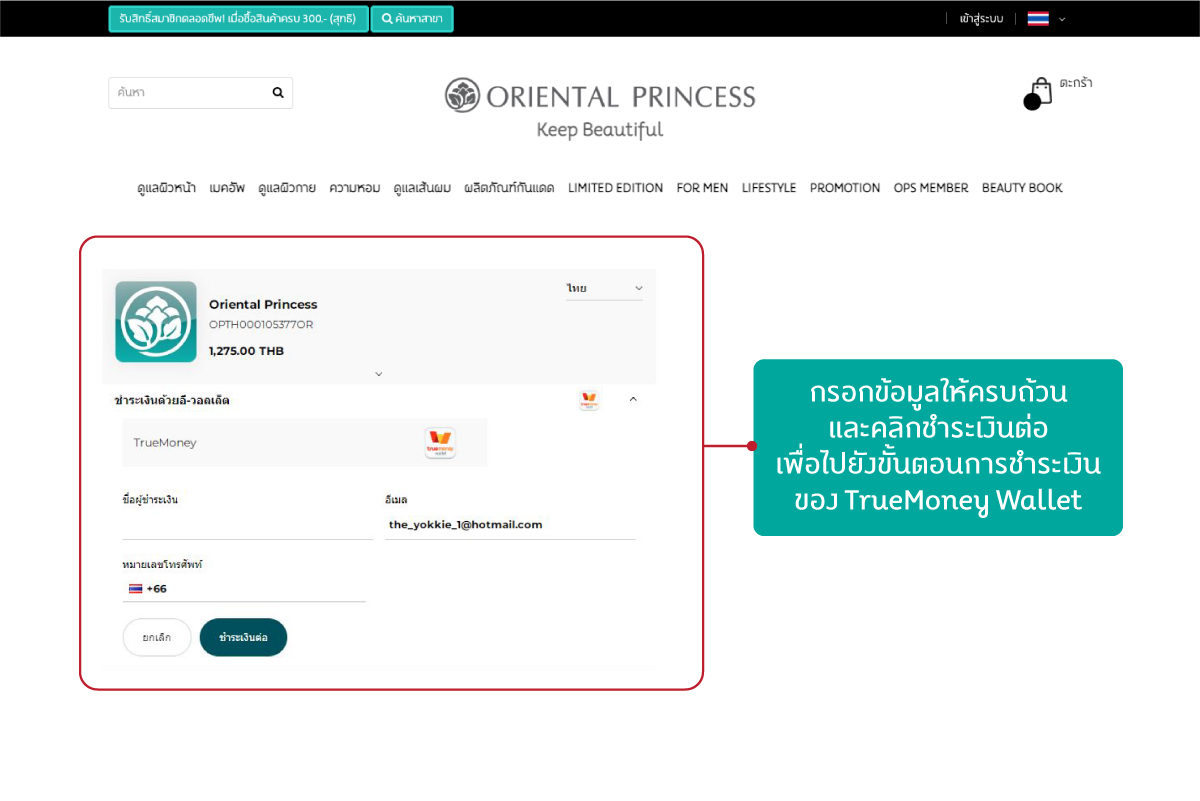Click the phone number field with +66

[244, 589]
